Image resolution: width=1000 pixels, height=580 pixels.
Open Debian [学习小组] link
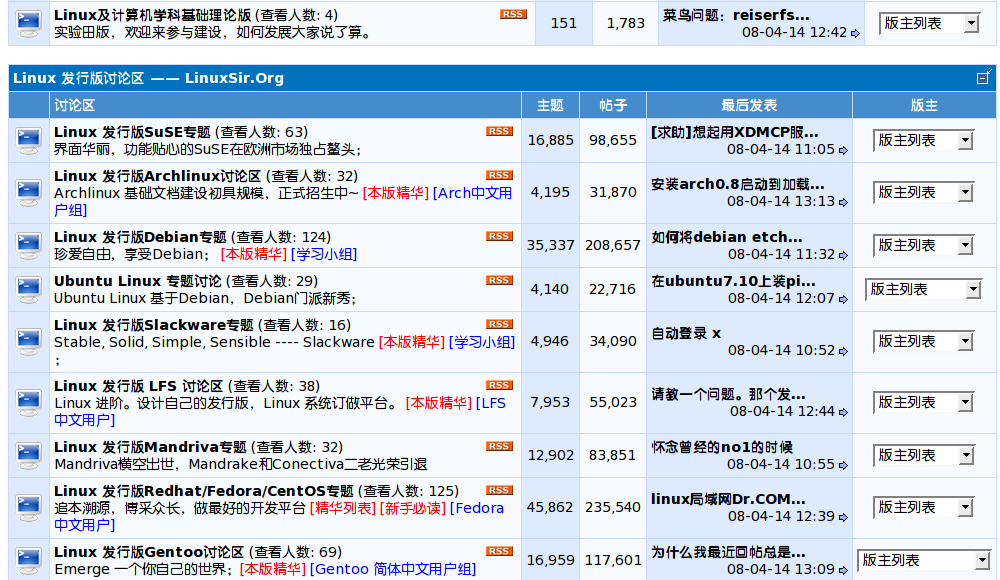click(323, 255)
